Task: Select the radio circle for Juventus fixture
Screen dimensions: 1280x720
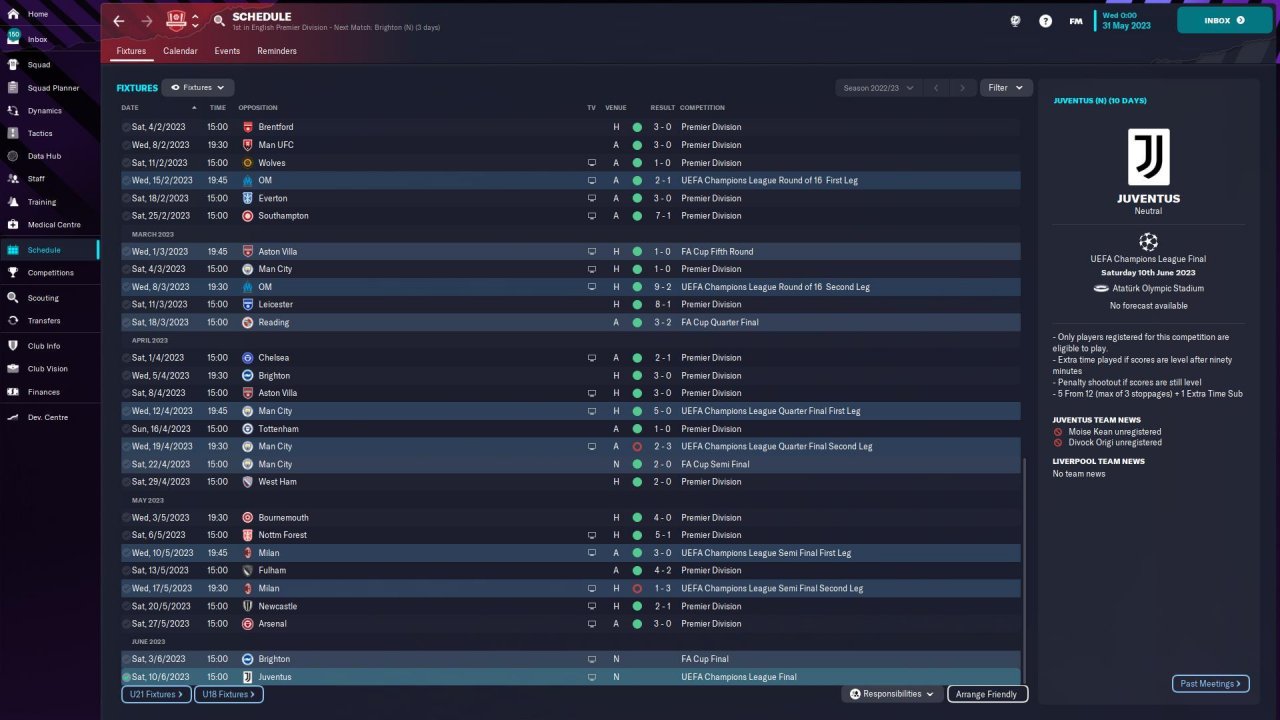Action: tap(126, 677)
